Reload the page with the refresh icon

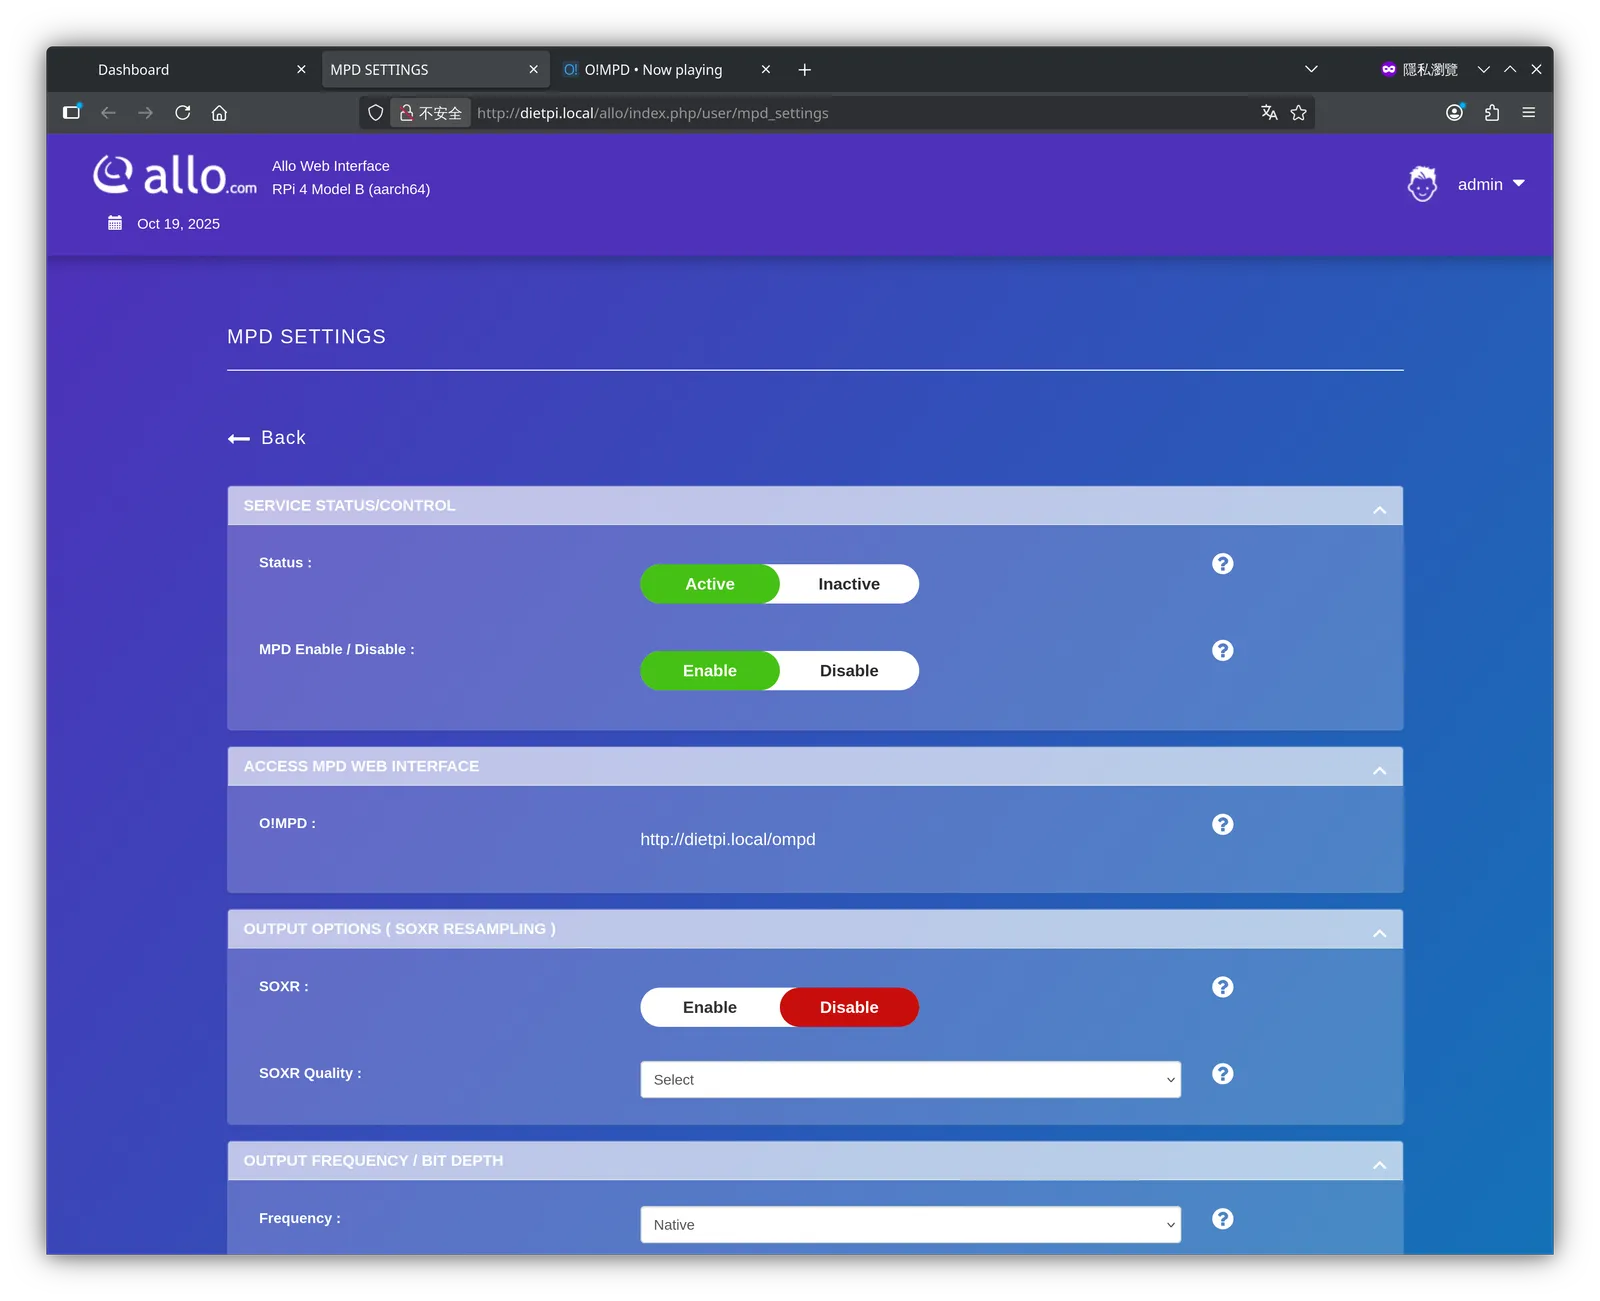point(182,113)
